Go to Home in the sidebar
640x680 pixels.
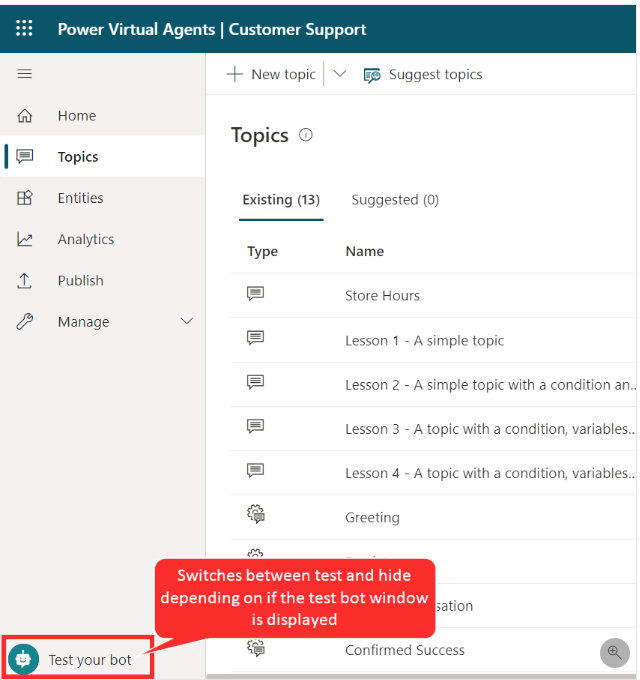coord(102,115)
